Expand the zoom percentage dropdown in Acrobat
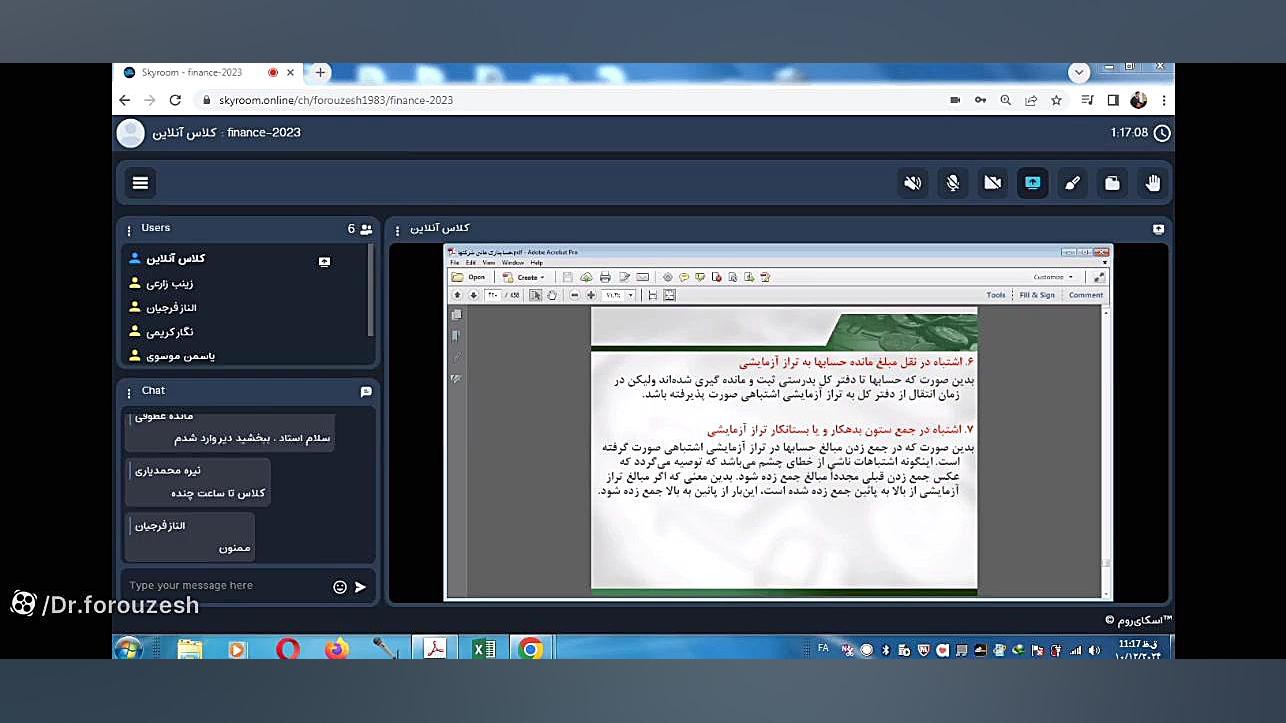Viewport: 1286px width, 723px height. [631, 295]
